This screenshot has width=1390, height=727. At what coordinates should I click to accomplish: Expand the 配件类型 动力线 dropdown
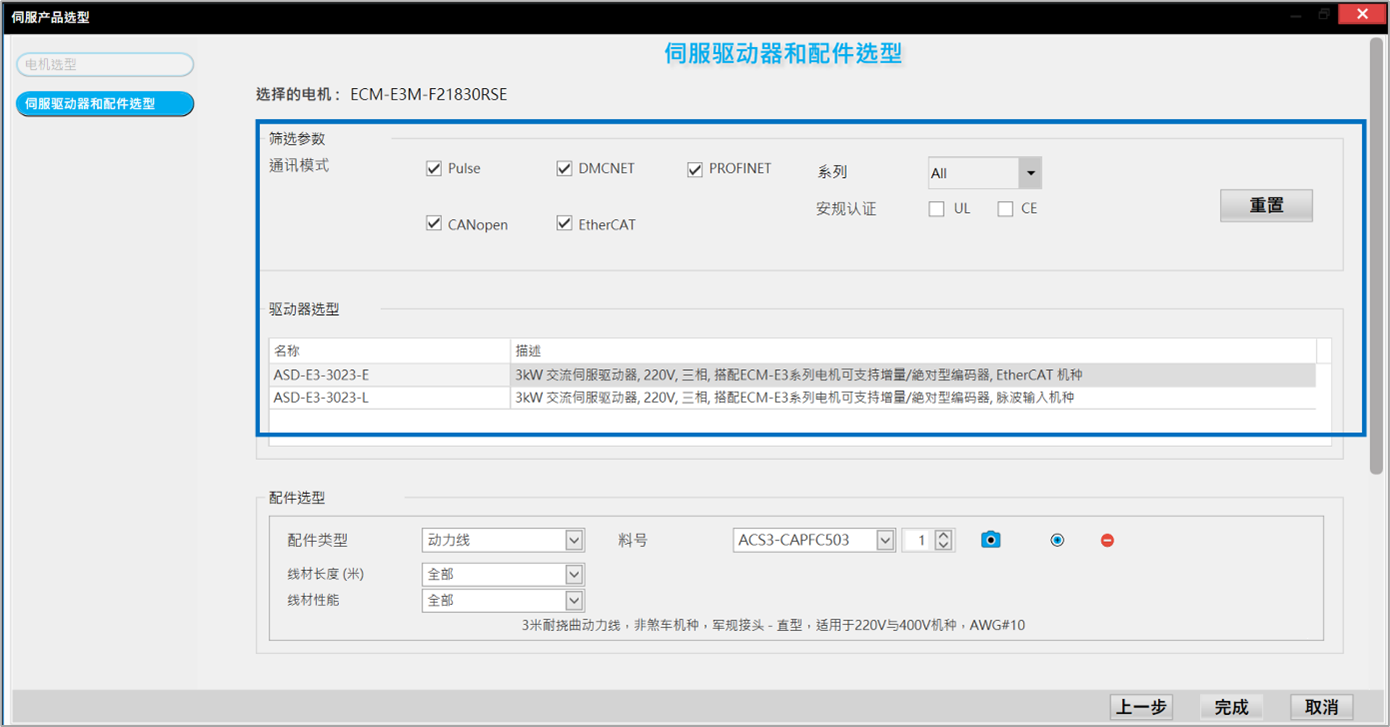pyautogui.click(x=574, y=540)
